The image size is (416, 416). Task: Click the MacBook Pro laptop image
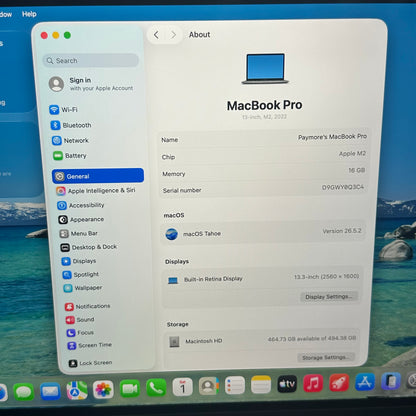coord(265,68)
